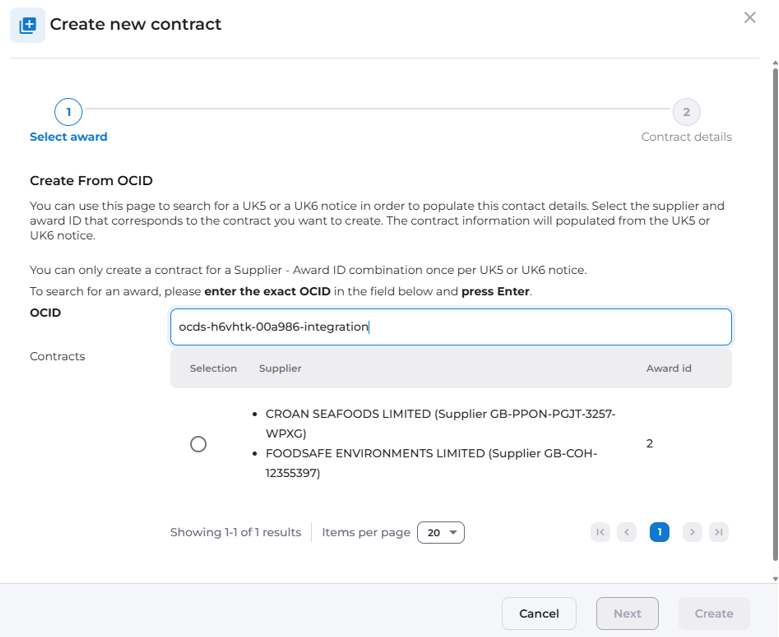The height and width of the screenshot is (637, 779).
Task: Click the Create new contract header icon
Action: [27, 25]
